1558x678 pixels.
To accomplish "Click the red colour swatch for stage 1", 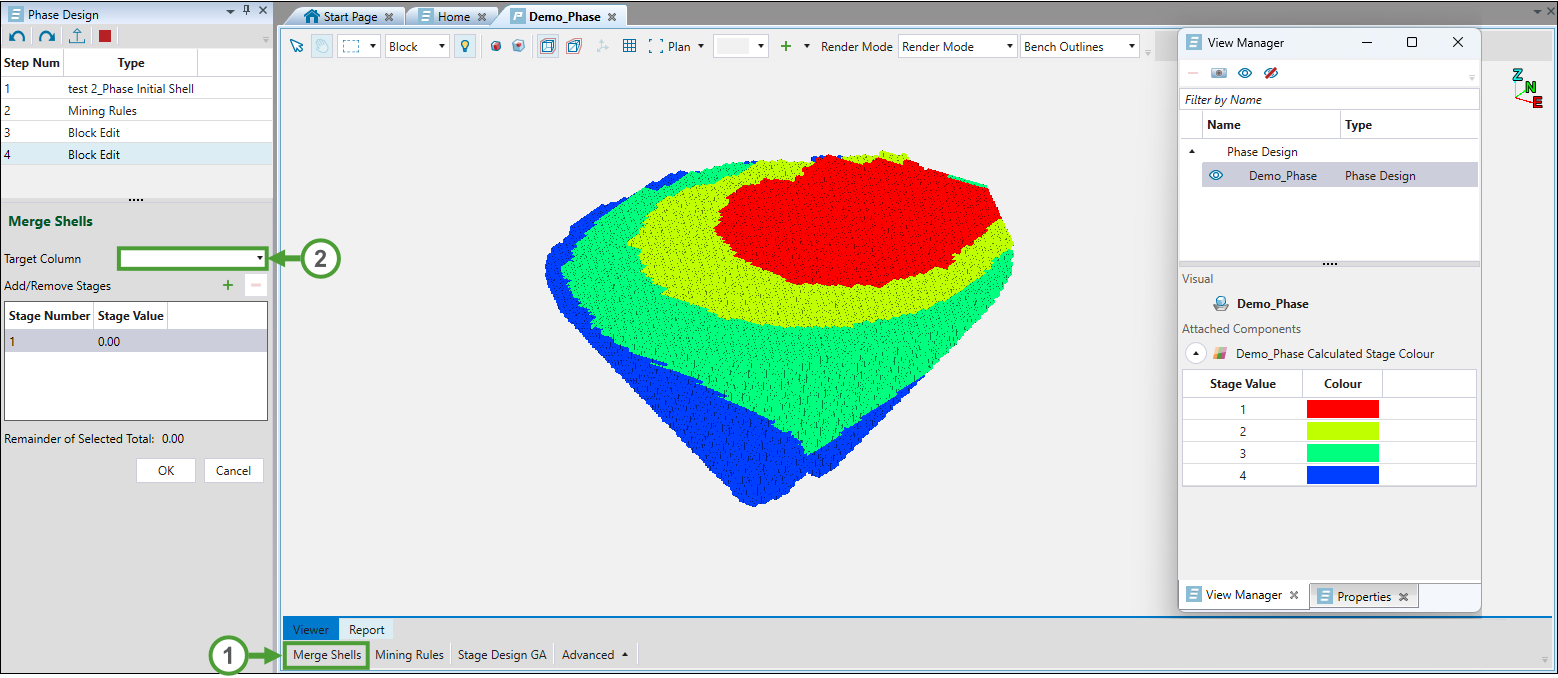I will coord(1342,409).
